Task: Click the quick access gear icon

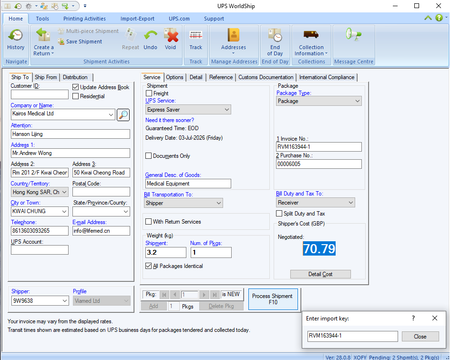Action: [28, 6]
